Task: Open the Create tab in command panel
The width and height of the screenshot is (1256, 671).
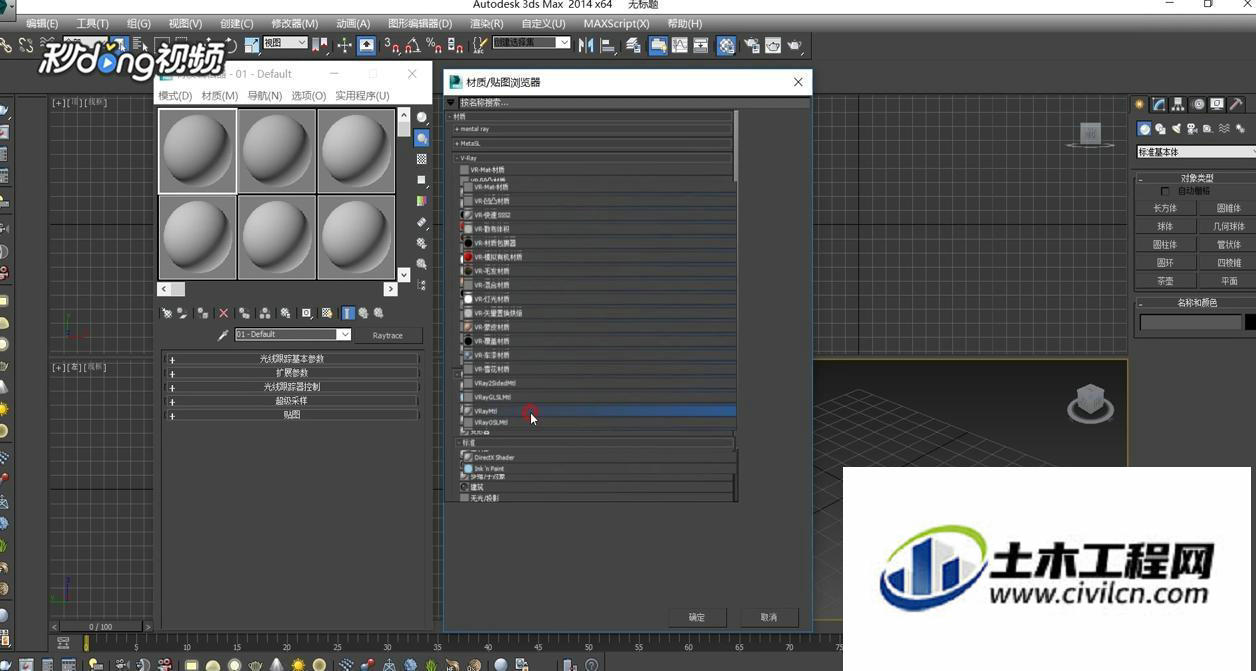Action: pyautogui.click(x=1139, y=104)
